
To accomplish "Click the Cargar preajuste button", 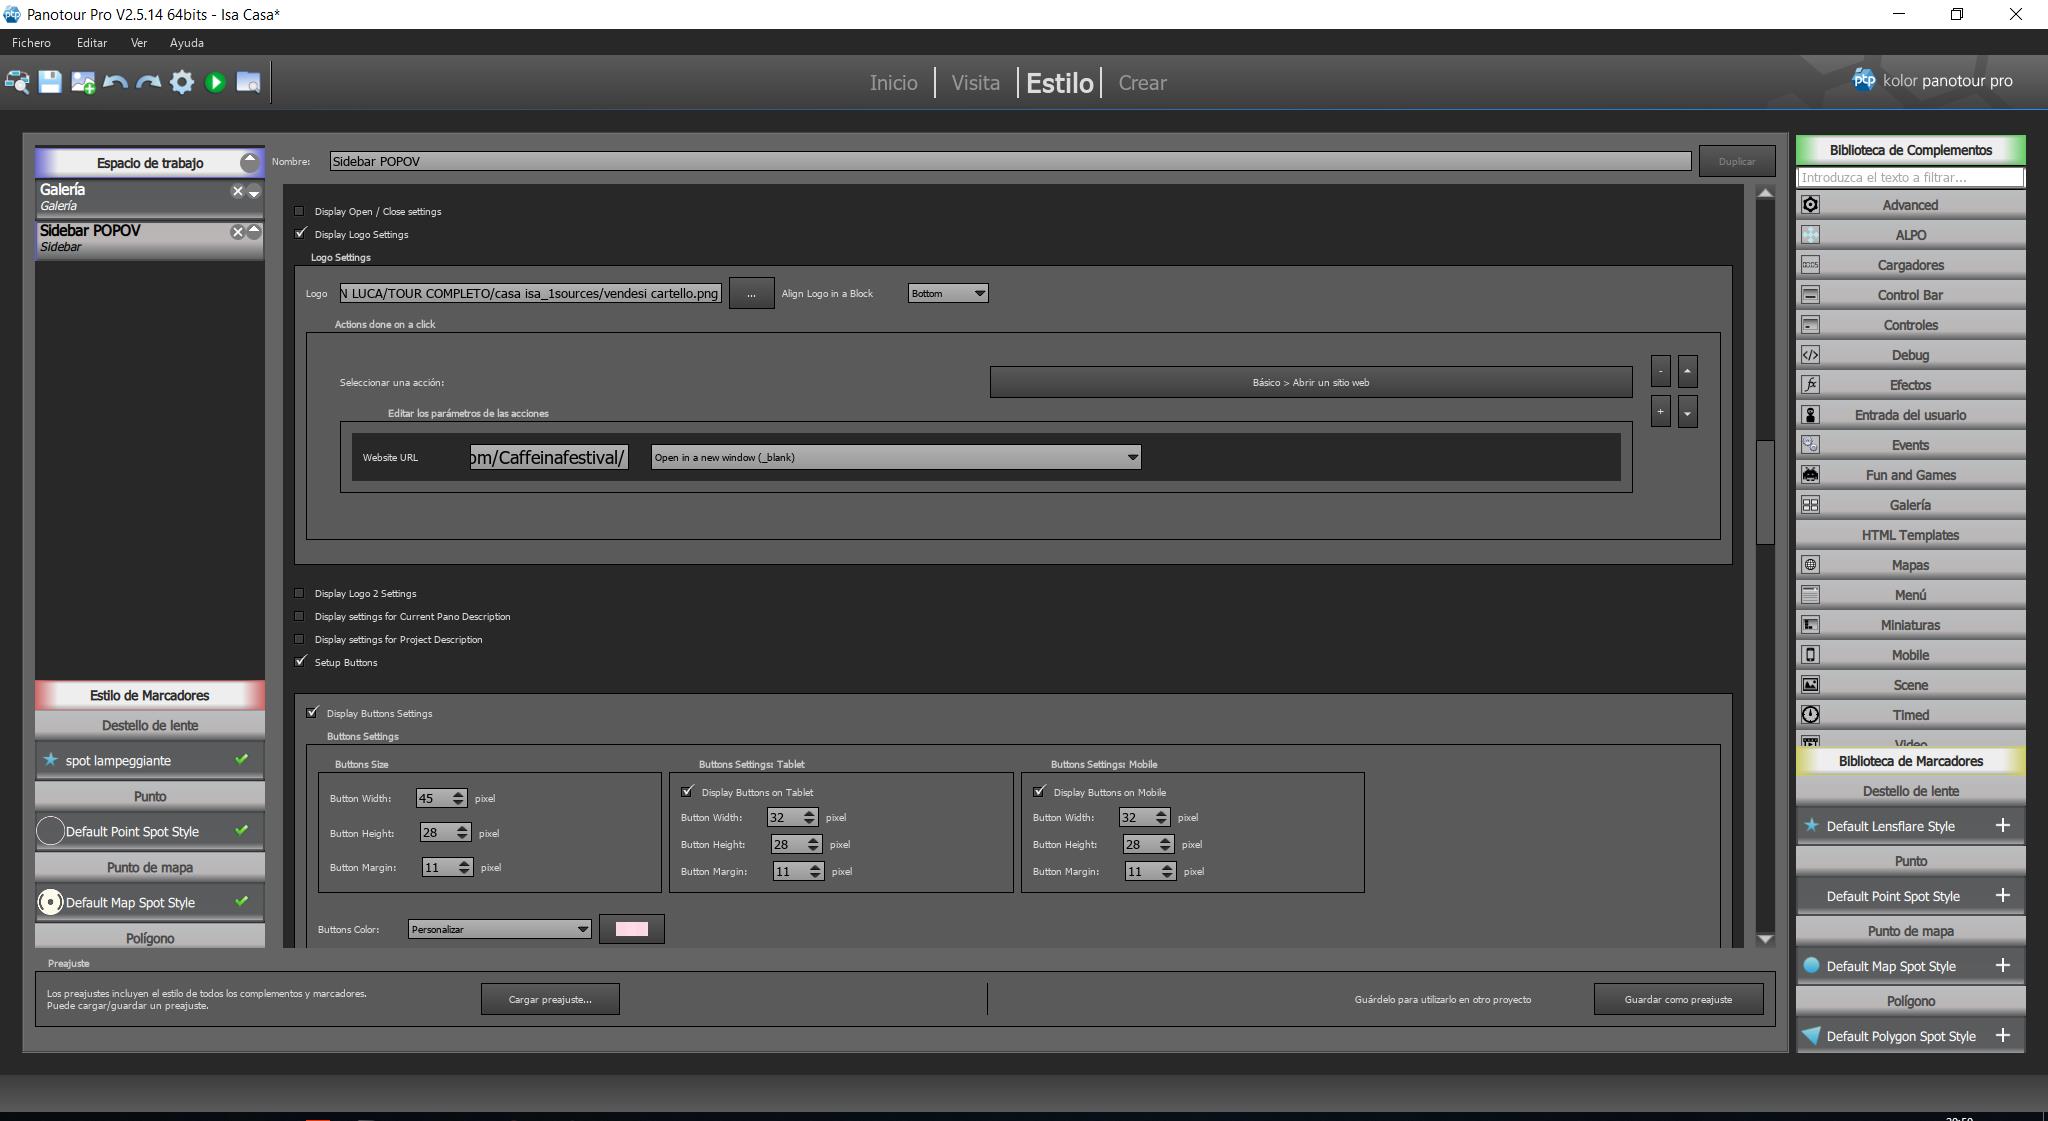I will 550,999.
